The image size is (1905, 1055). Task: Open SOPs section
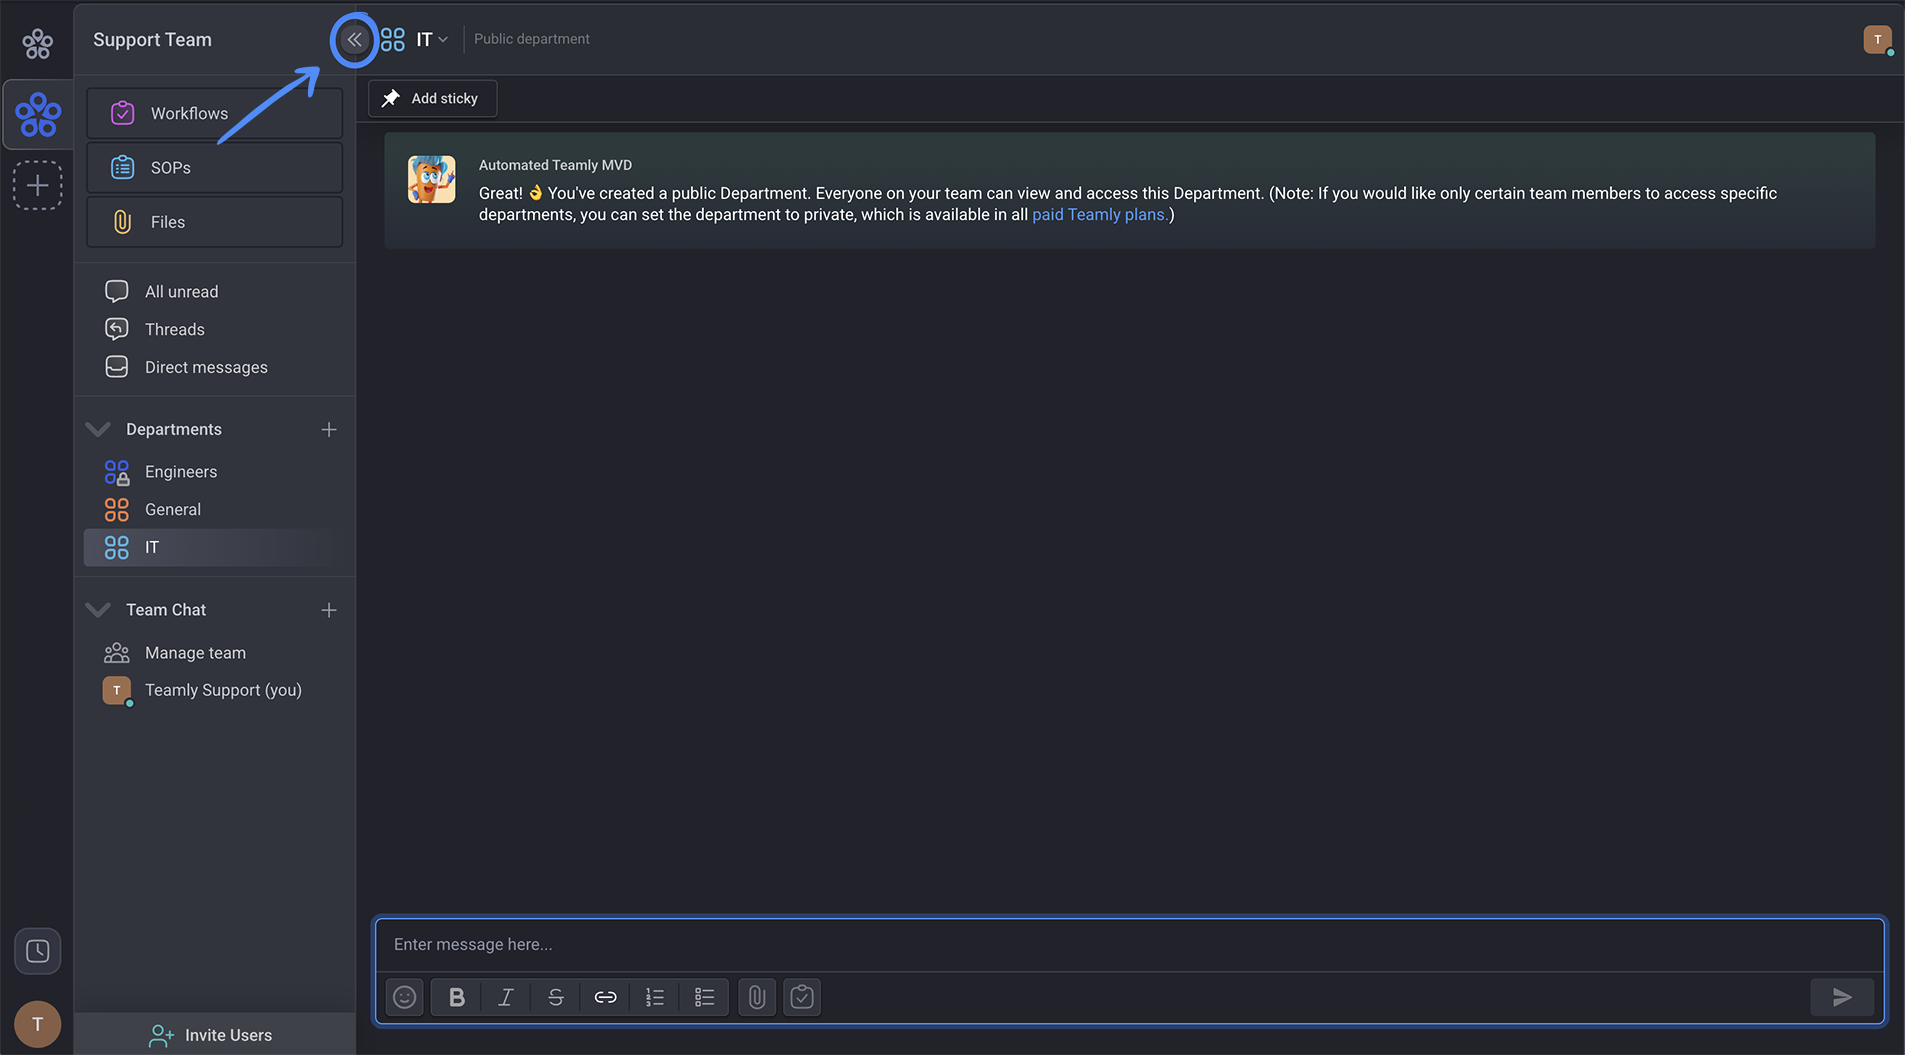(x=214, y=167)
